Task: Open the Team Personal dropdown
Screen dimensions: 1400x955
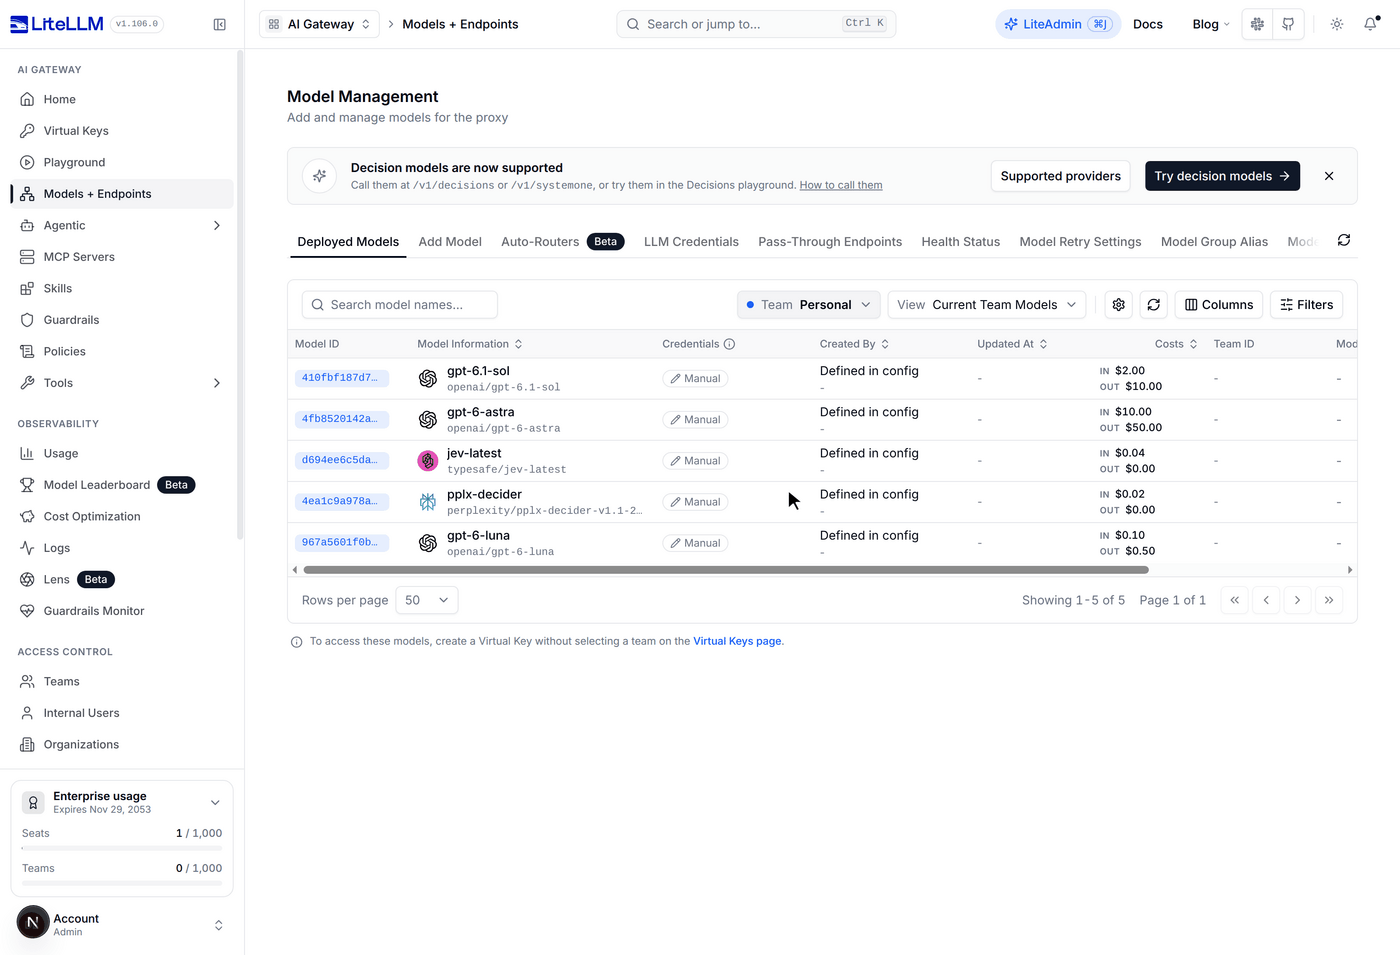Action: tap(809, 305)
